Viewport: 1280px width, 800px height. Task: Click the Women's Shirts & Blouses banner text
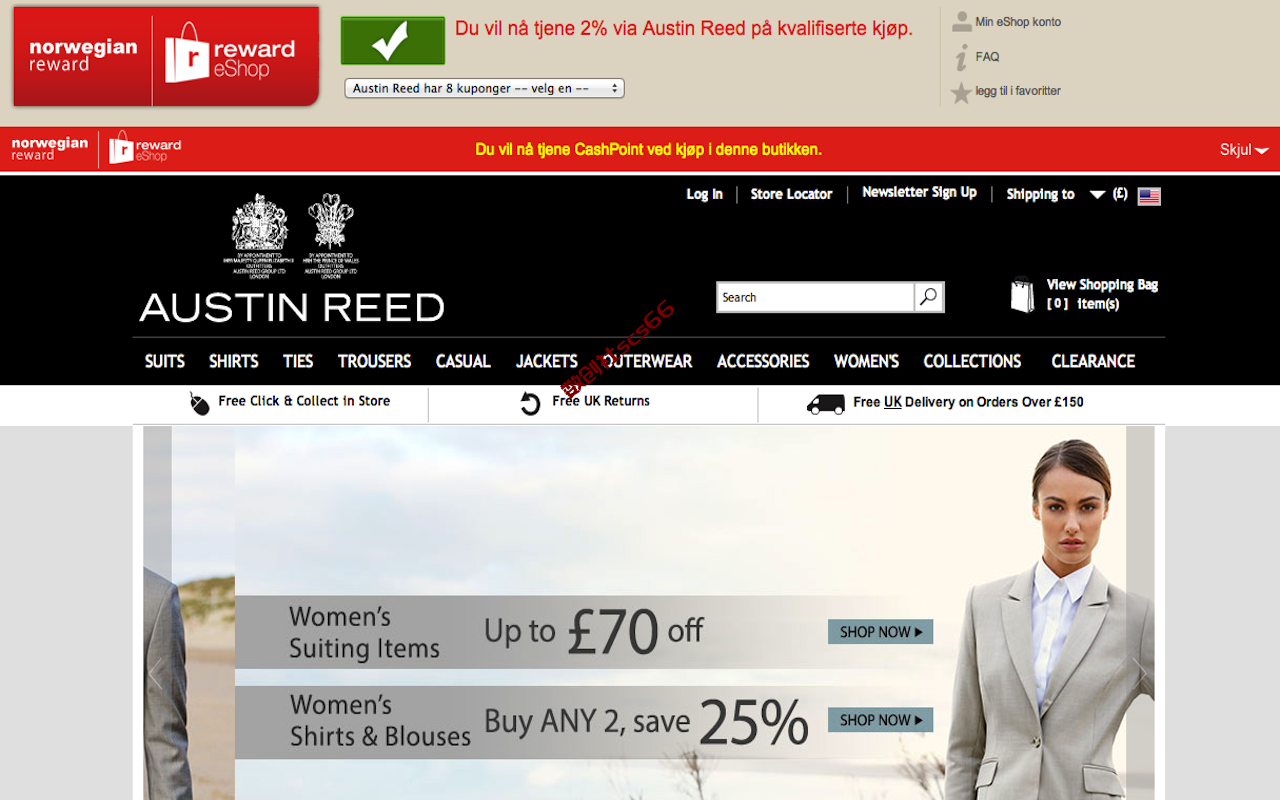tap(380, 721)
